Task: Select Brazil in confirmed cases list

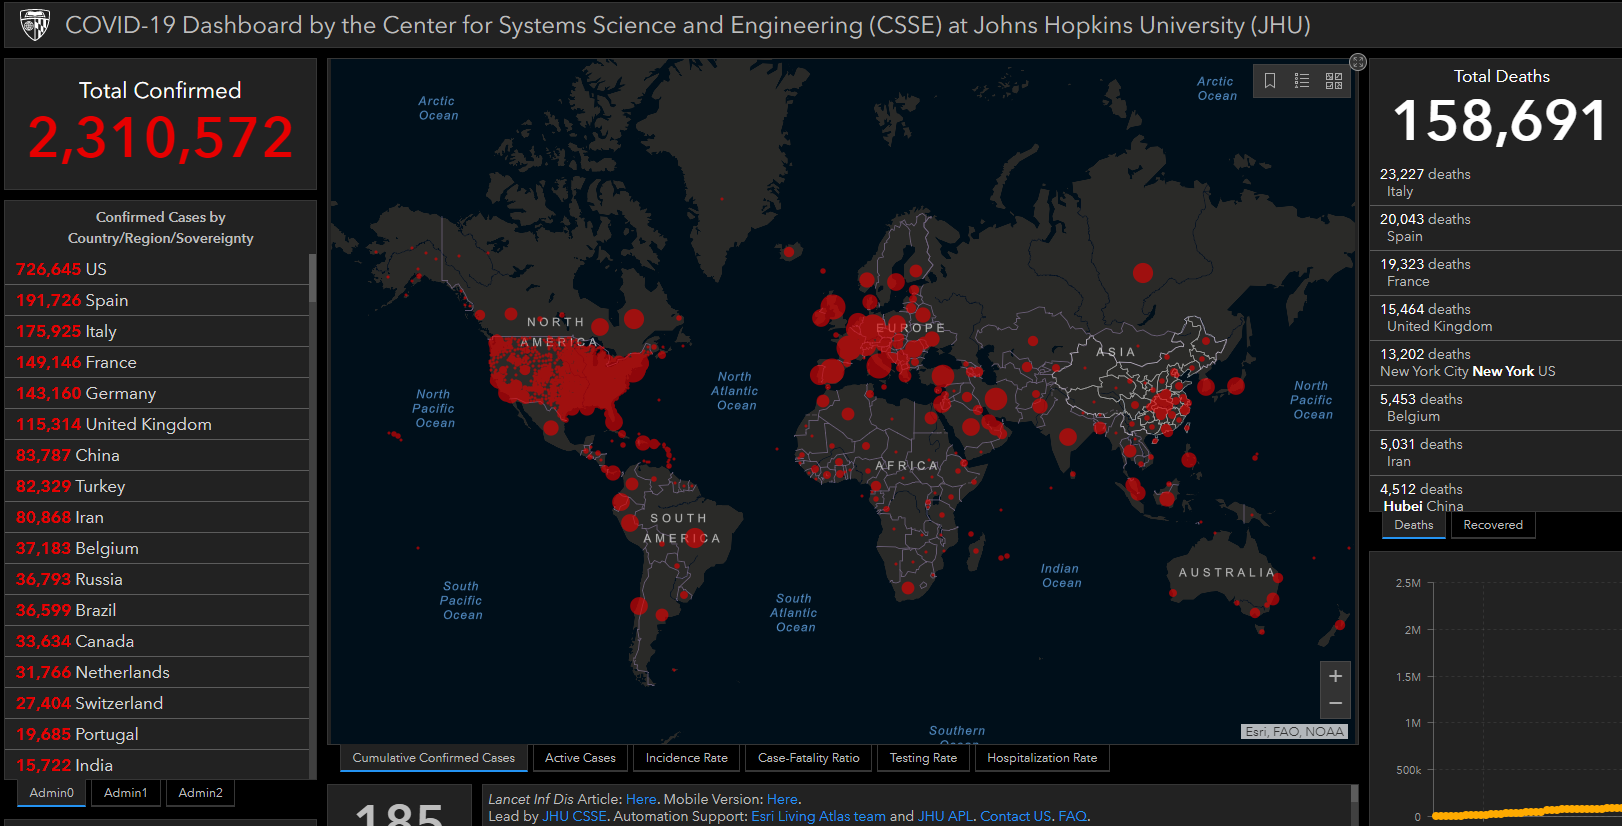Action: [158, 610]
